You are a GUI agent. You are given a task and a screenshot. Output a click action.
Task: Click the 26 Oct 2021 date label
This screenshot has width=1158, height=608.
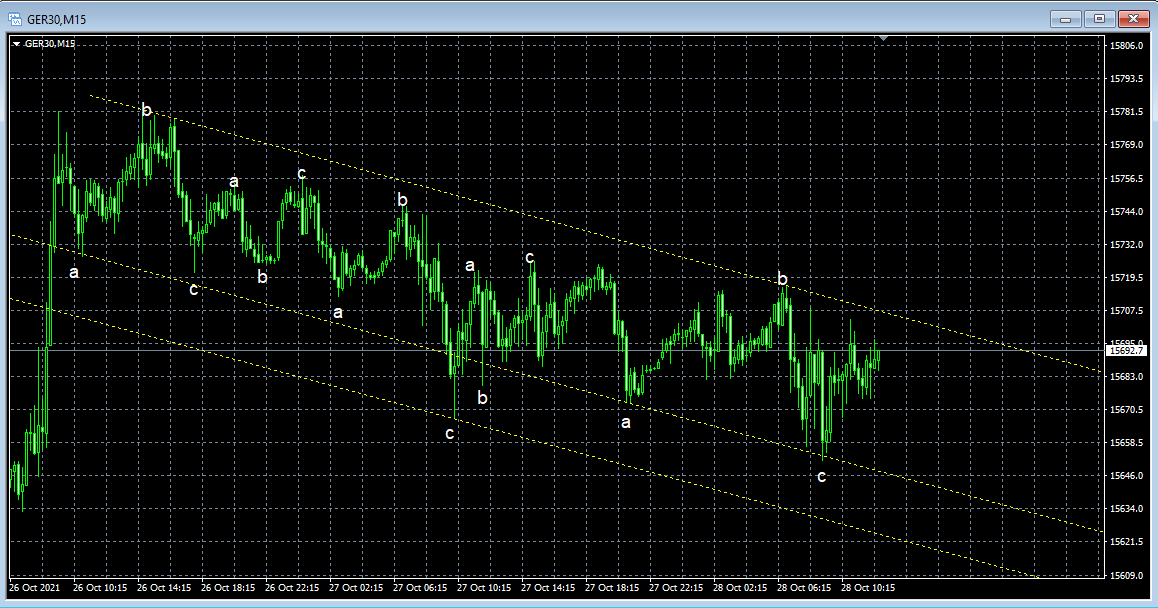click(35, 588)
